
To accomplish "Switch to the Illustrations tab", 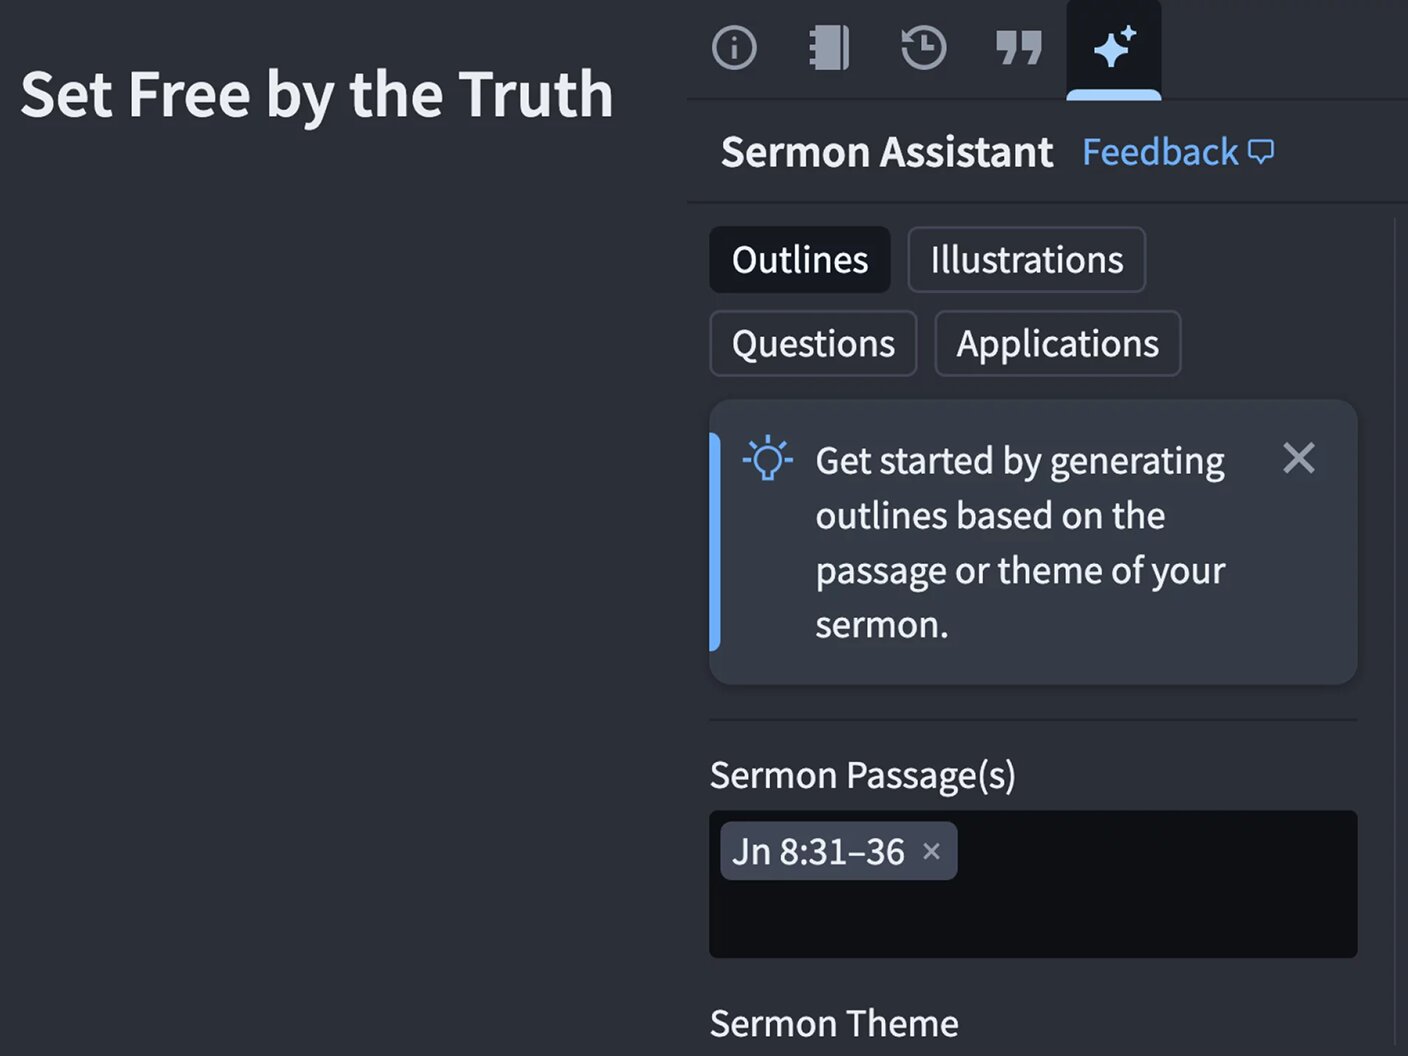I will click(1027, 260).
